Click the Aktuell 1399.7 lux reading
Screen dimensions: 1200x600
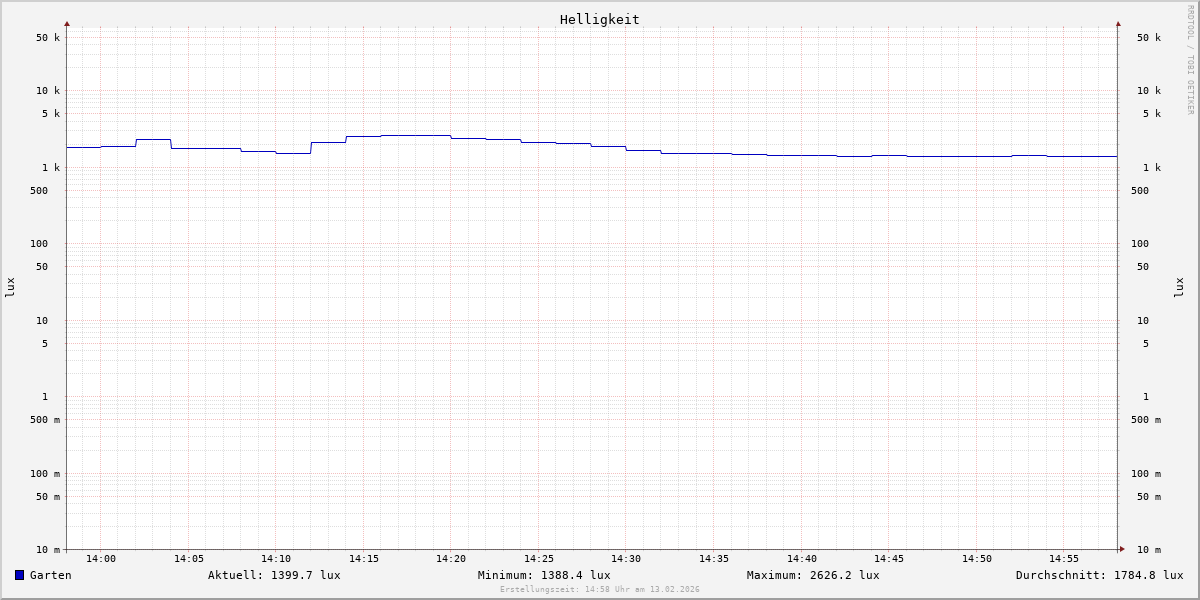[x=274, y=575]
